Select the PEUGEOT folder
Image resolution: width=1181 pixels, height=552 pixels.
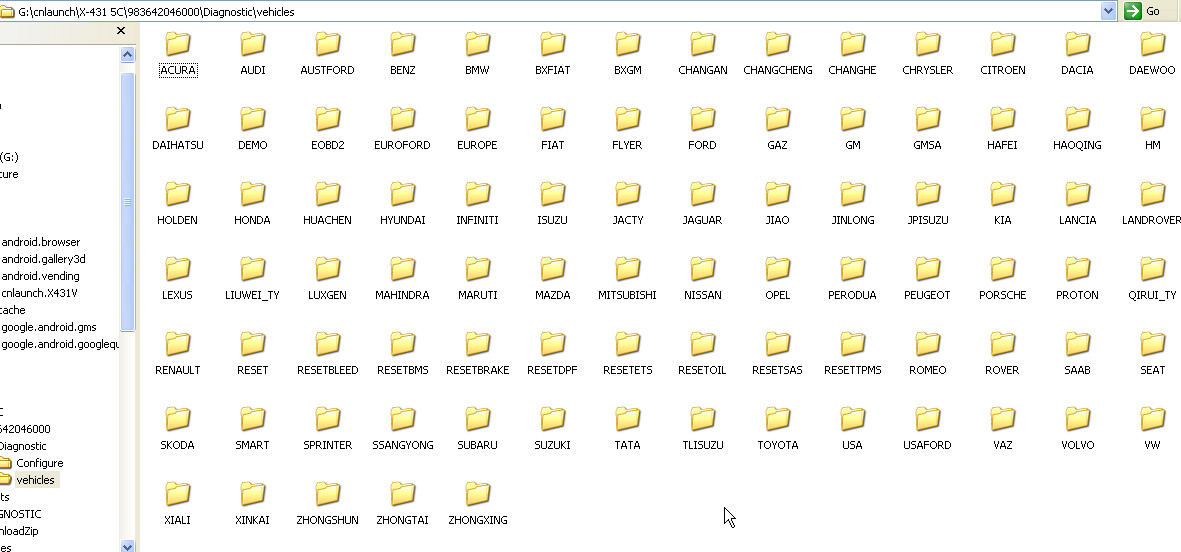[x=927, y=279]
